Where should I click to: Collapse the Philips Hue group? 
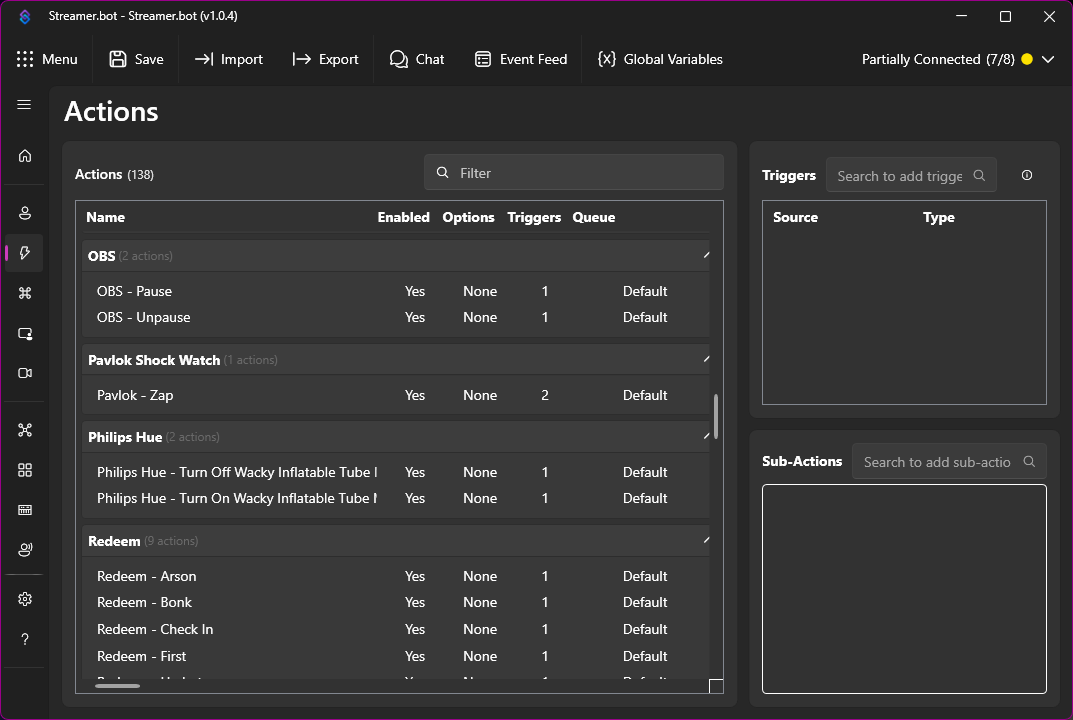tap(706, 437)
